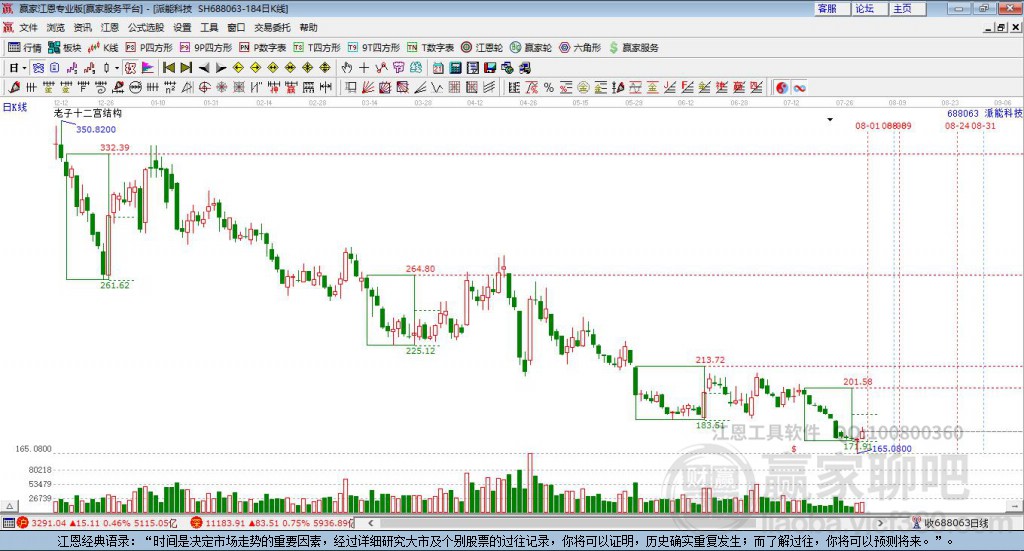Image resolution: width=1024 pixels, height=551 pixels.
Task: Click the 客服 button in title bar
Action: (x=831, y=8)
